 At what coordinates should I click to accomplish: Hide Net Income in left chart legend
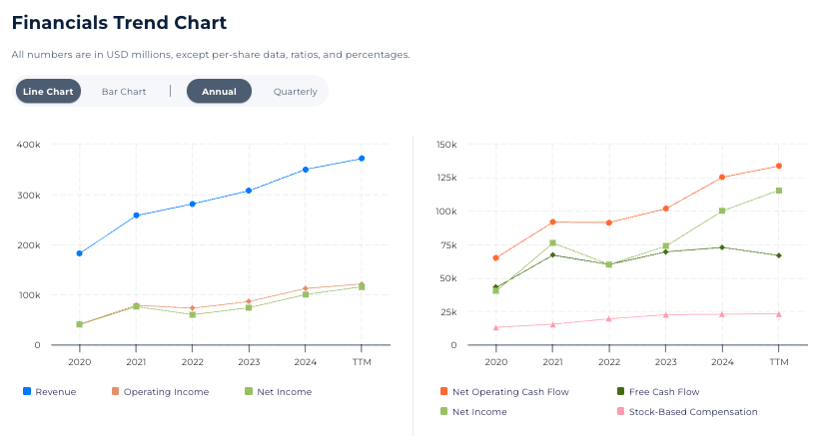point(283,392)
